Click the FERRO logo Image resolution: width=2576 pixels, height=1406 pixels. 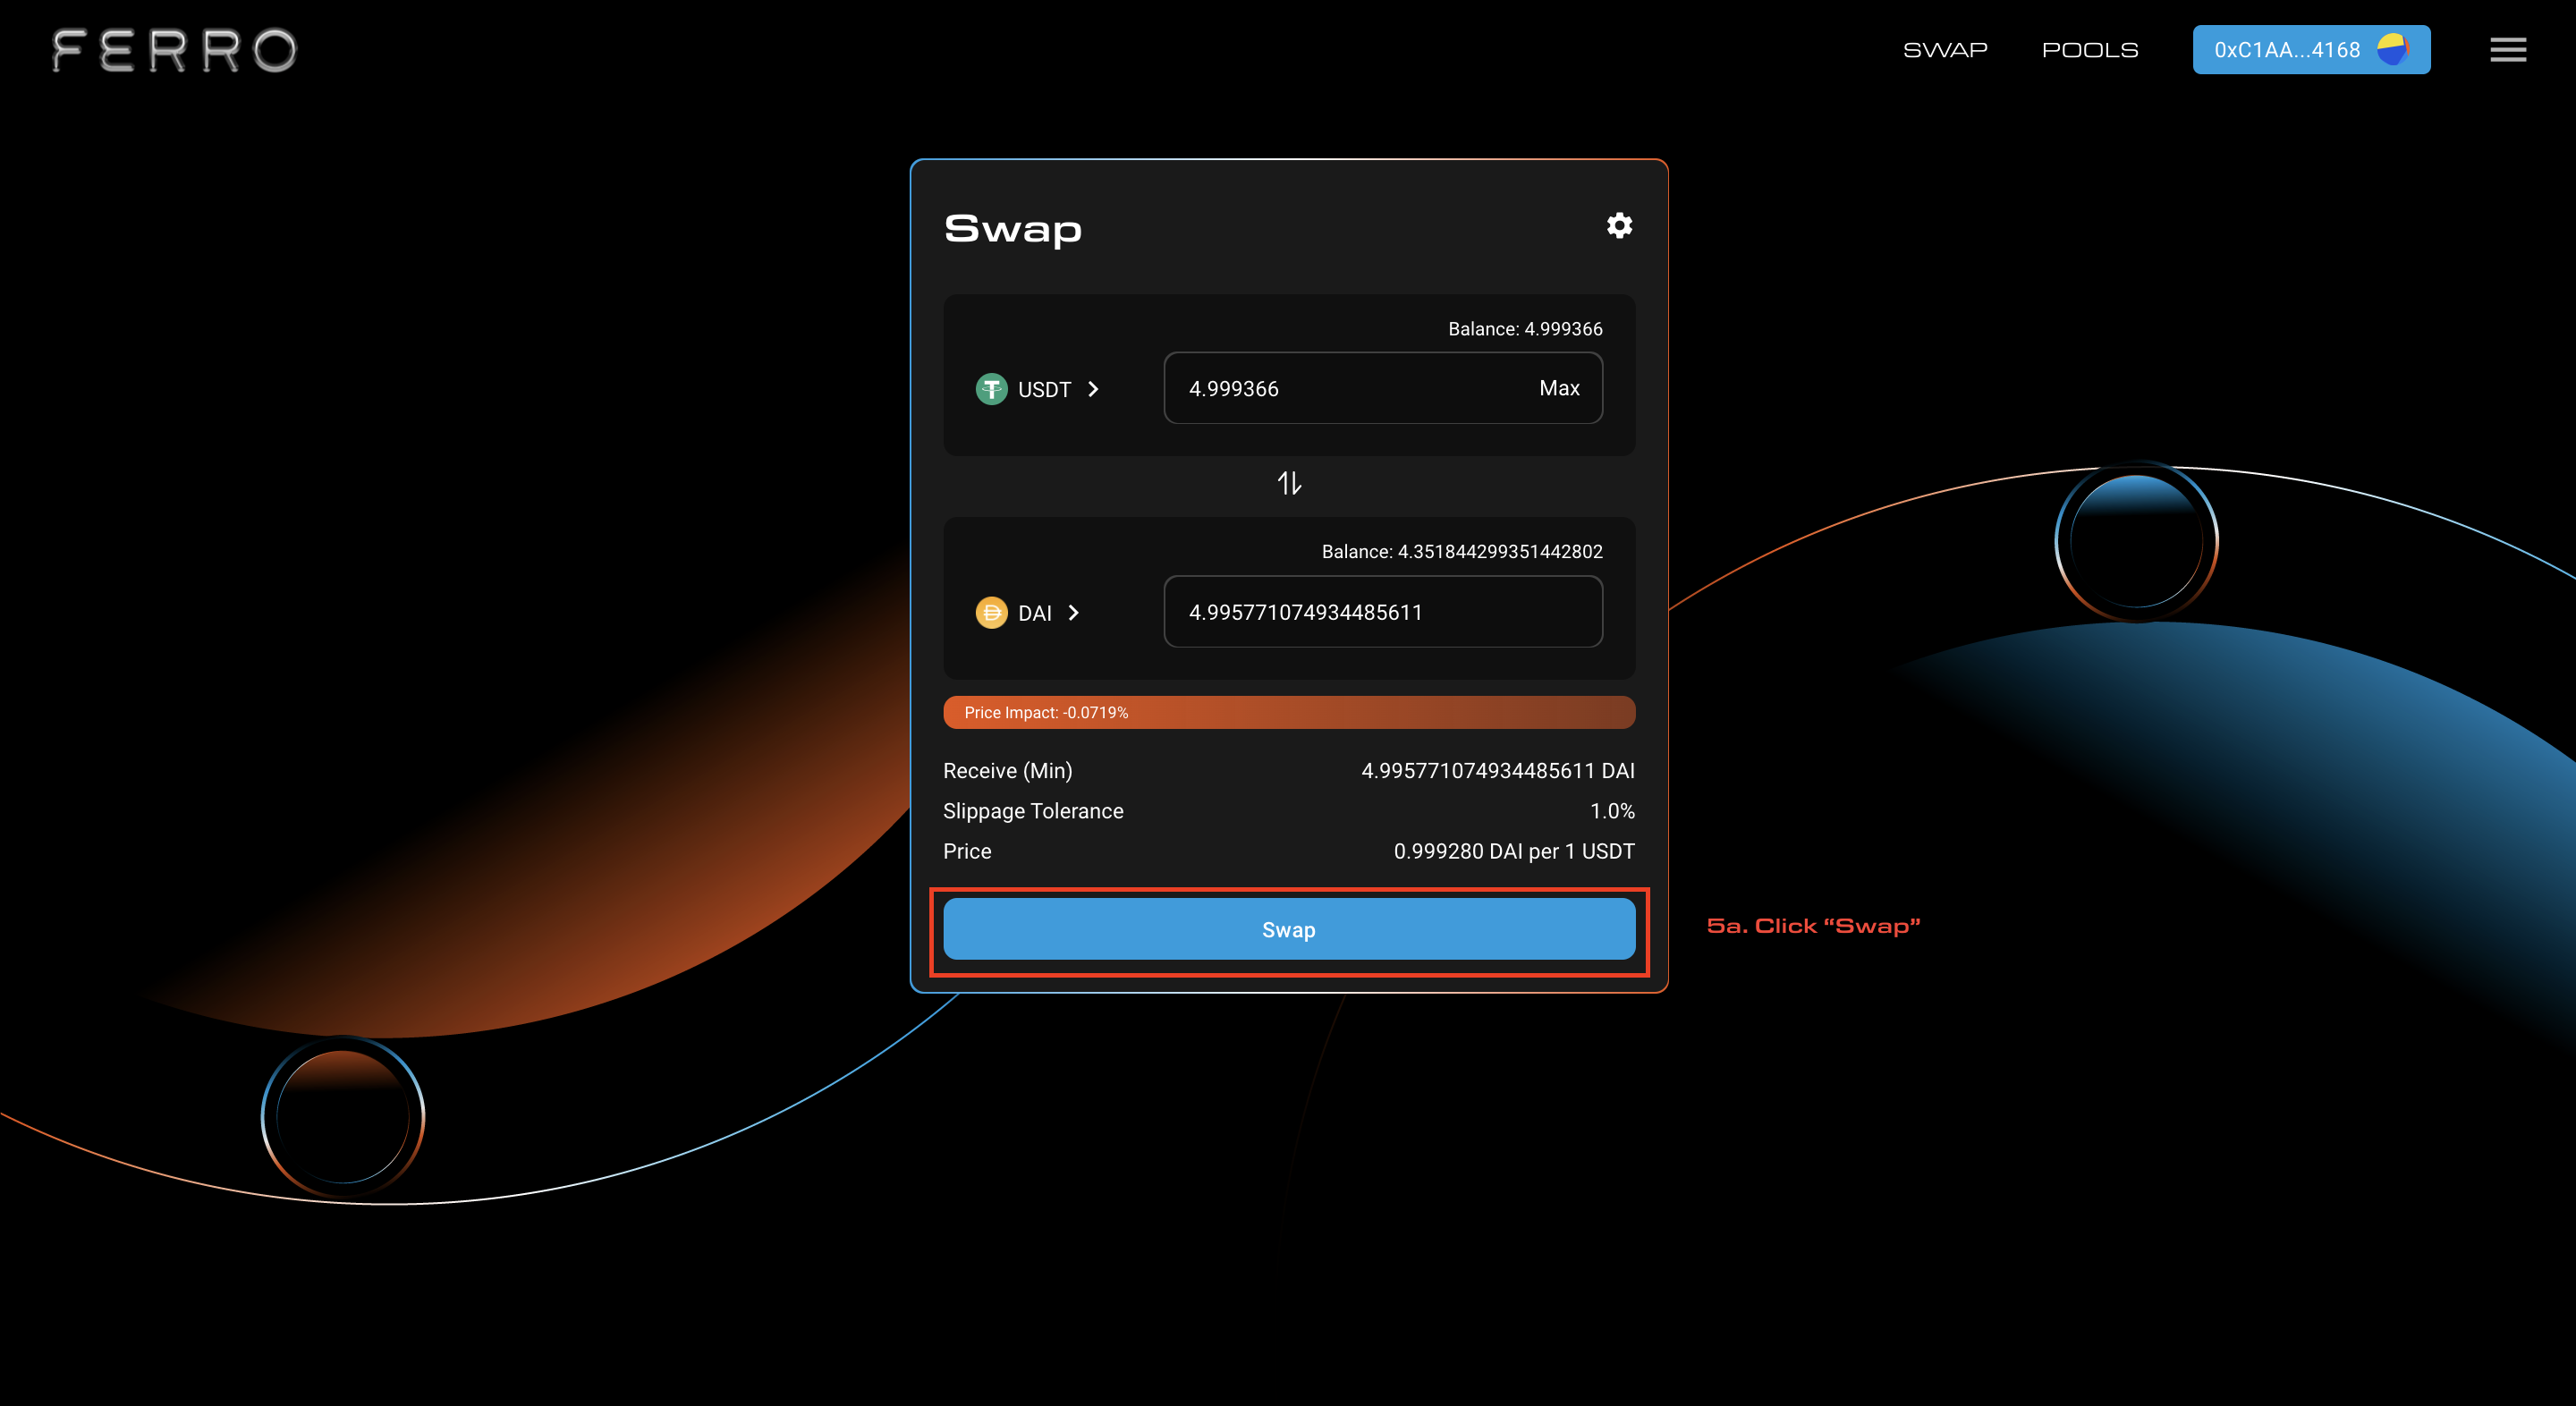tap(175, 50)
